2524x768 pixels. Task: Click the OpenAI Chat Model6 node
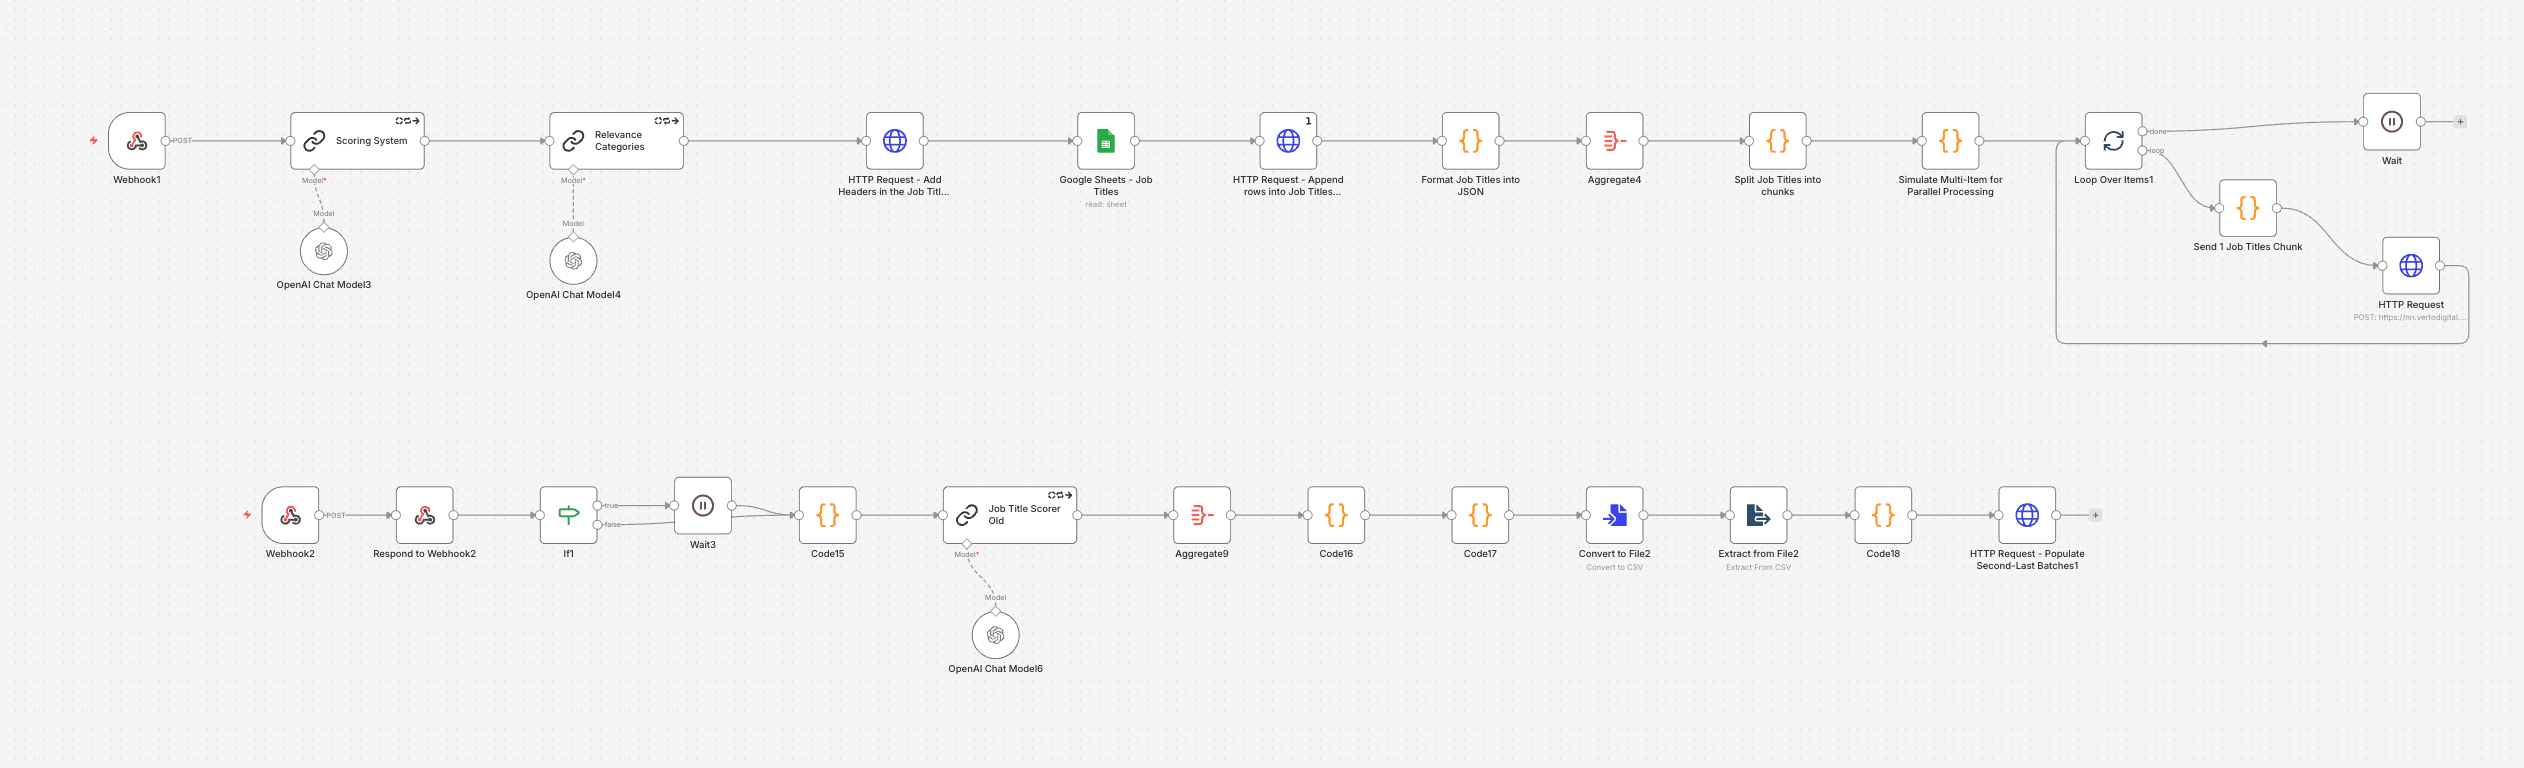[995, 635]
